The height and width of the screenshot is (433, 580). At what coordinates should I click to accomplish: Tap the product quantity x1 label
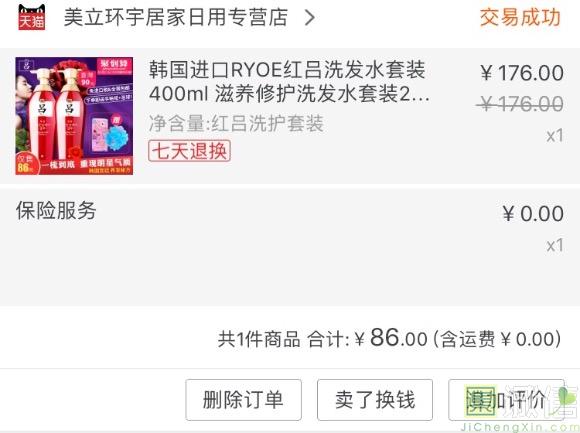click(x=555, y=136)
